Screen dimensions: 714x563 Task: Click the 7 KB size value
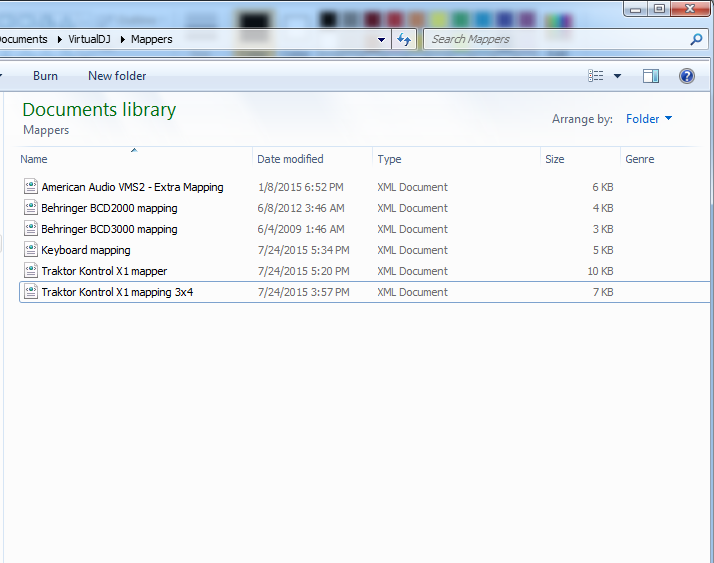click(x=603, y=292)
